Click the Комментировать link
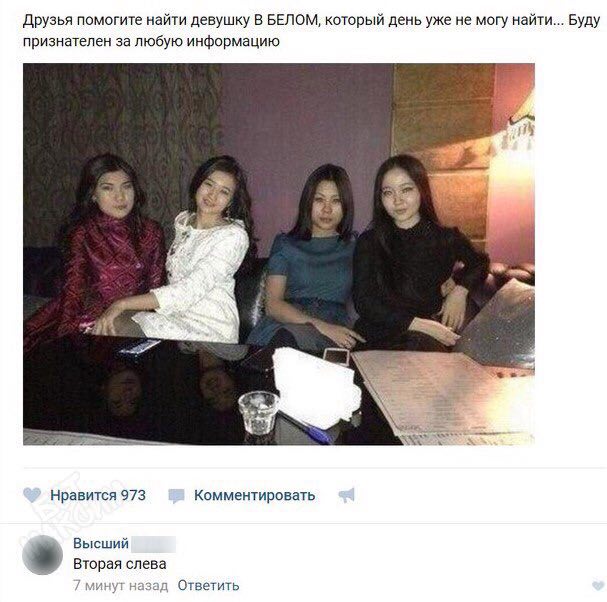 (254, 495)
